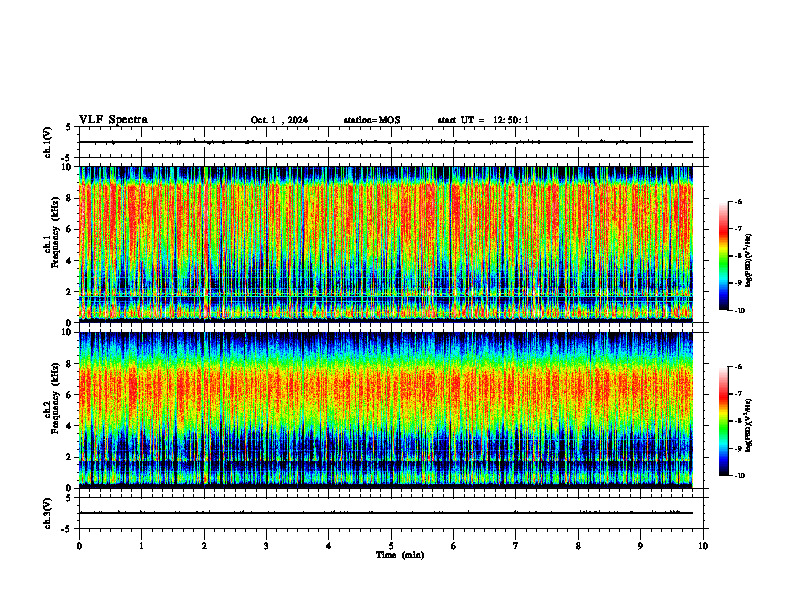Click the 'ch.3(V)' waveform axis label
Image resolution: width=792 pixels, height=612 pixels.
(48, 513)
